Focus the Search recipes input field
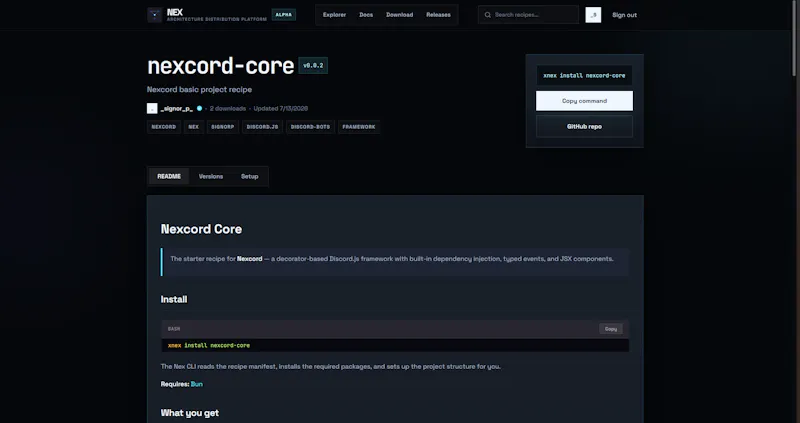Screen dimensions: 800x423 (x=529, y=15)
